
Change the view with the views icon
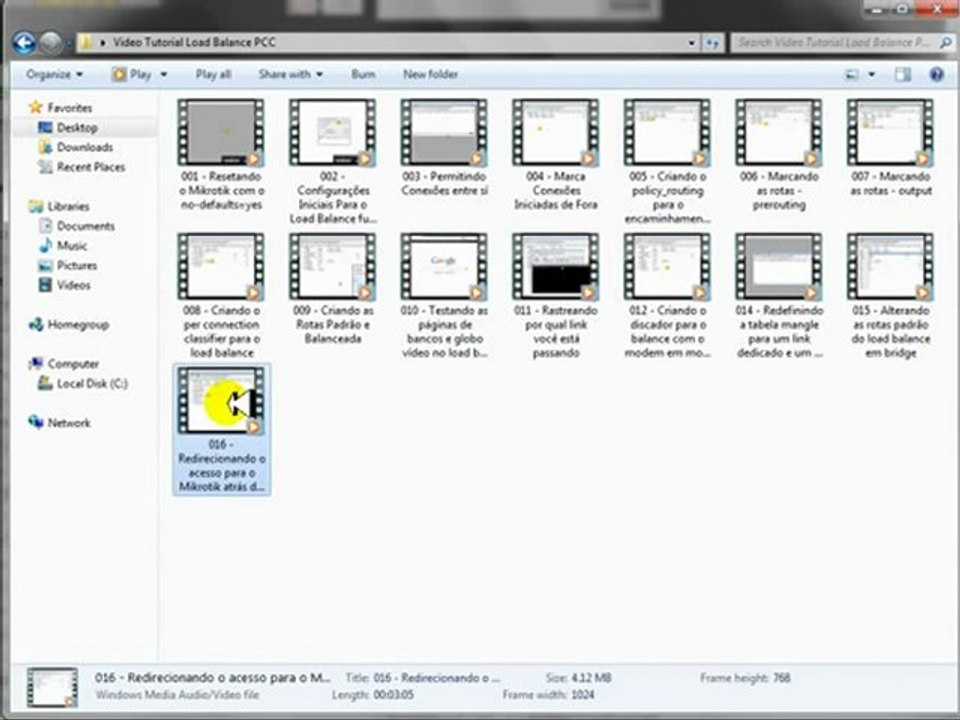[x=852, y=75]
